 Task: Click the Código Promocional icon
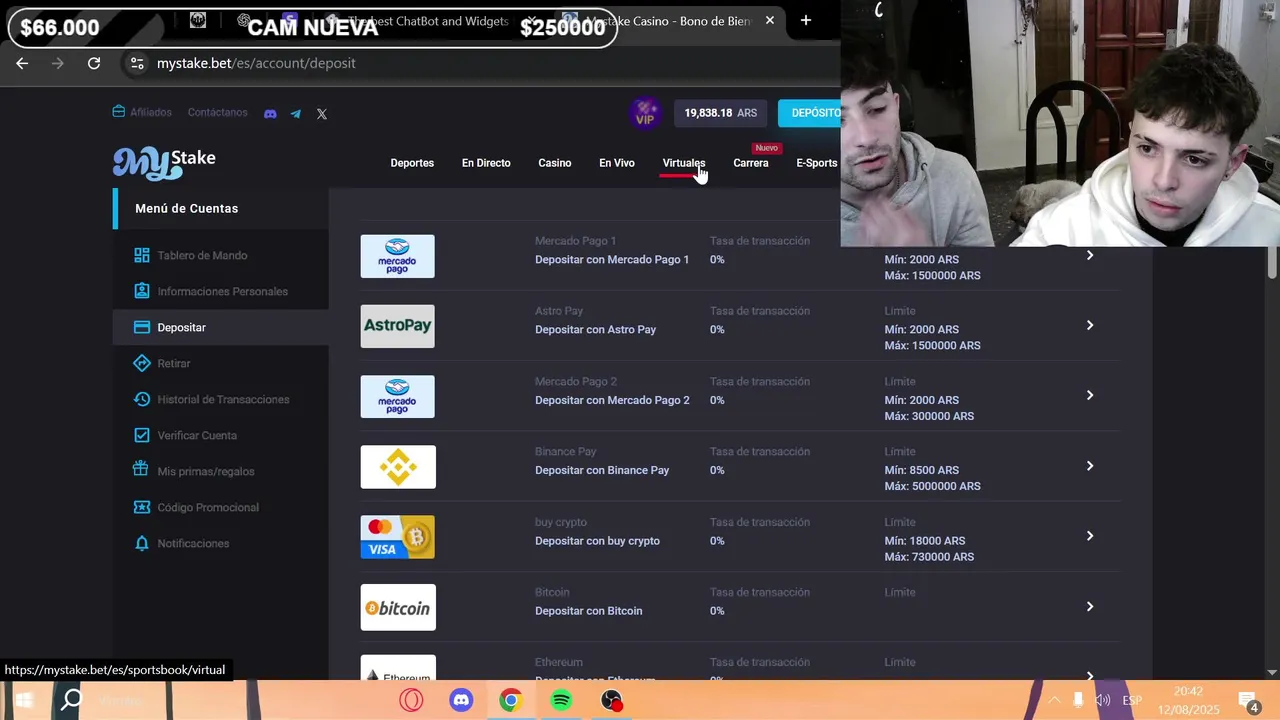click(x=141, y=507)
